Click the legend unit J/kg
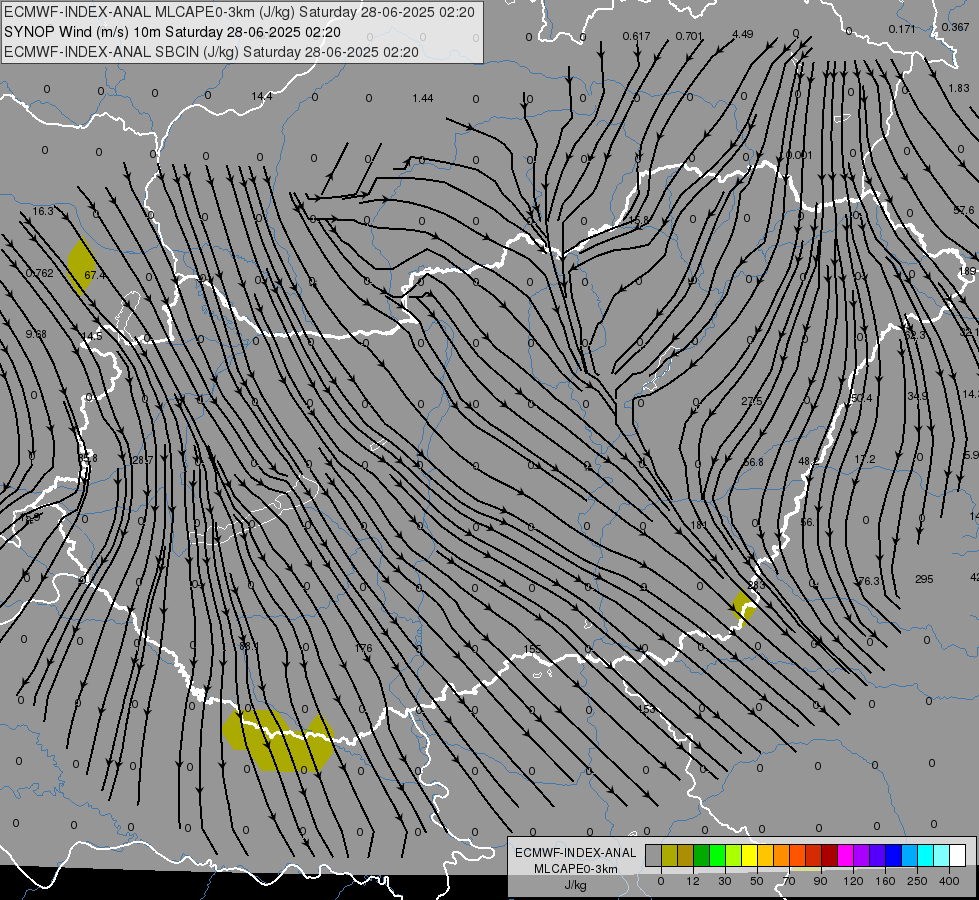Viewport: 979px width, 900px height. pos(576,885)
